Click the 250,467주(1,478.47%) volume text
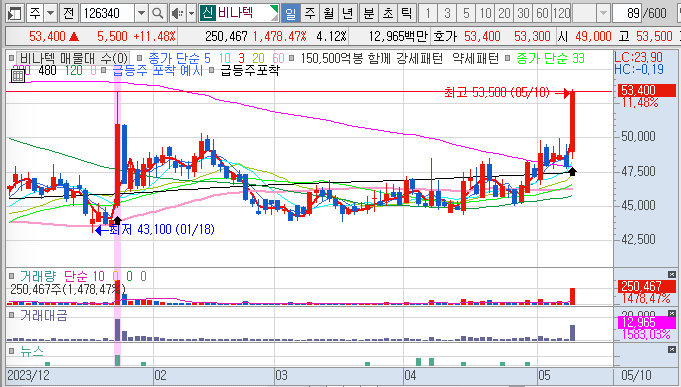Screen dimensions: 681x387 [68, 289]
